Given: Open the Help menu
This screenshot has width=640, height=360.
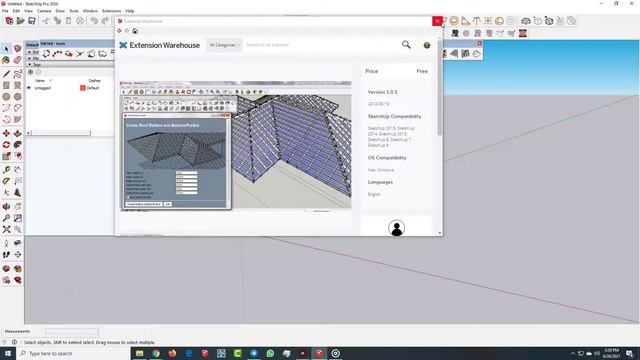Looking at the screenshot, I should pyautogui.click(x=130, y=11).
